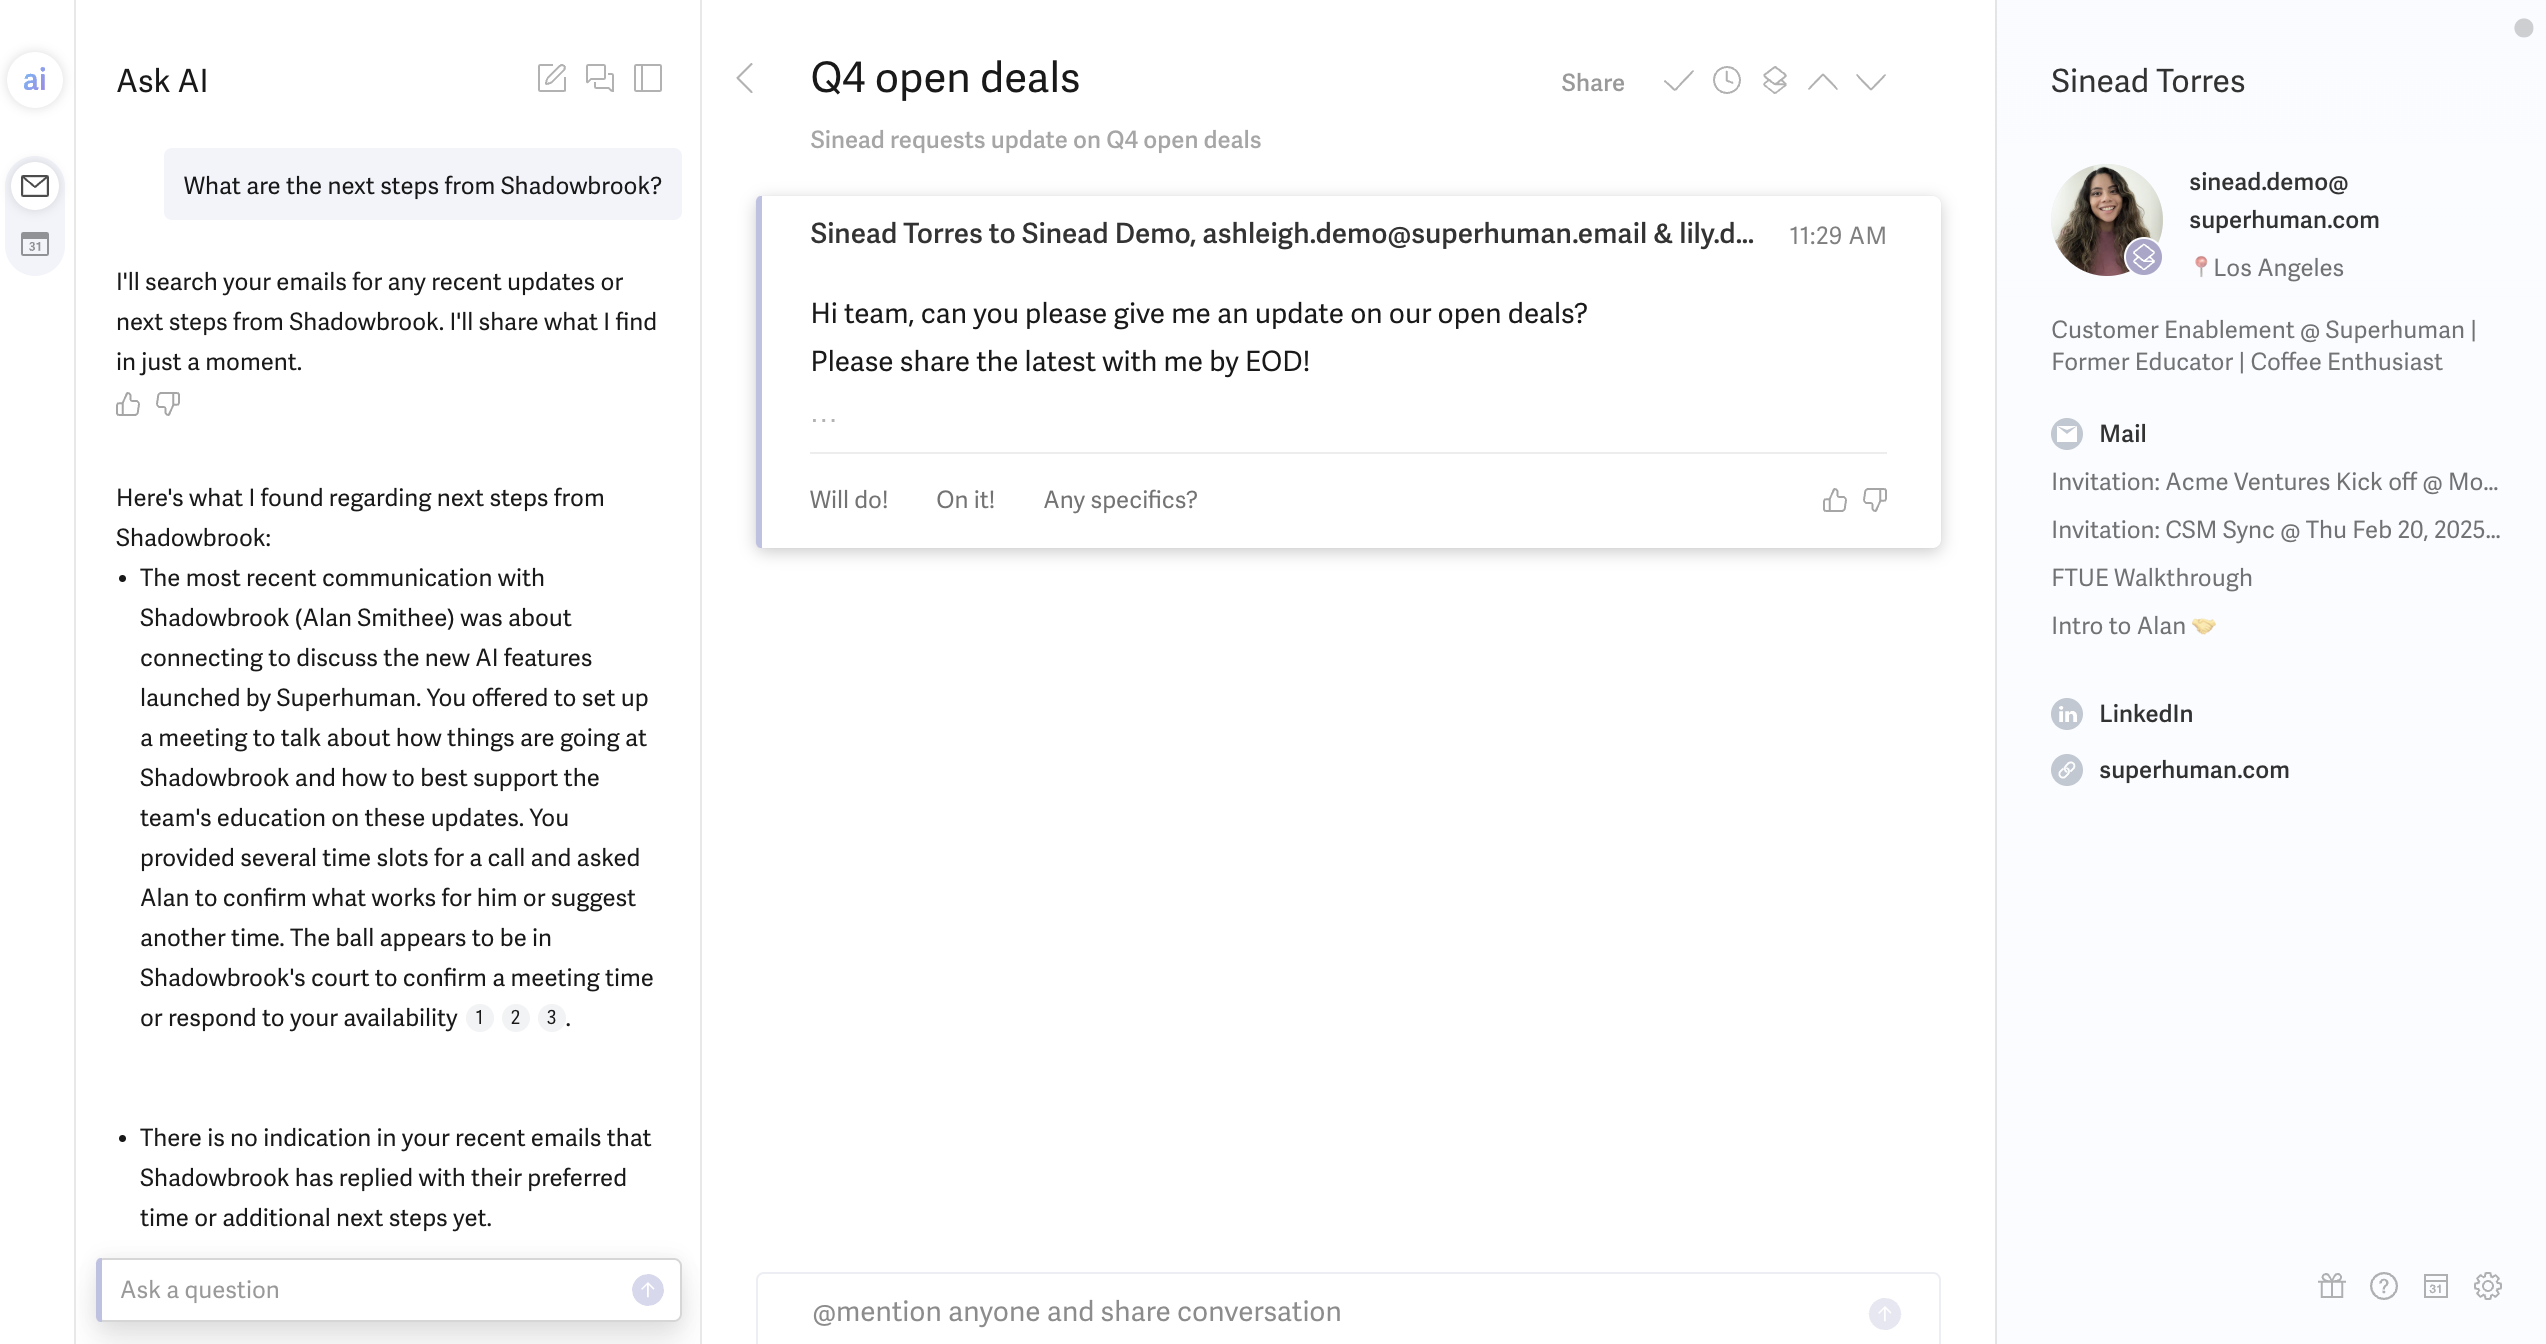
Task: Mark the conversation done with the checkmark icon
Action: [x=1677, y=82]
